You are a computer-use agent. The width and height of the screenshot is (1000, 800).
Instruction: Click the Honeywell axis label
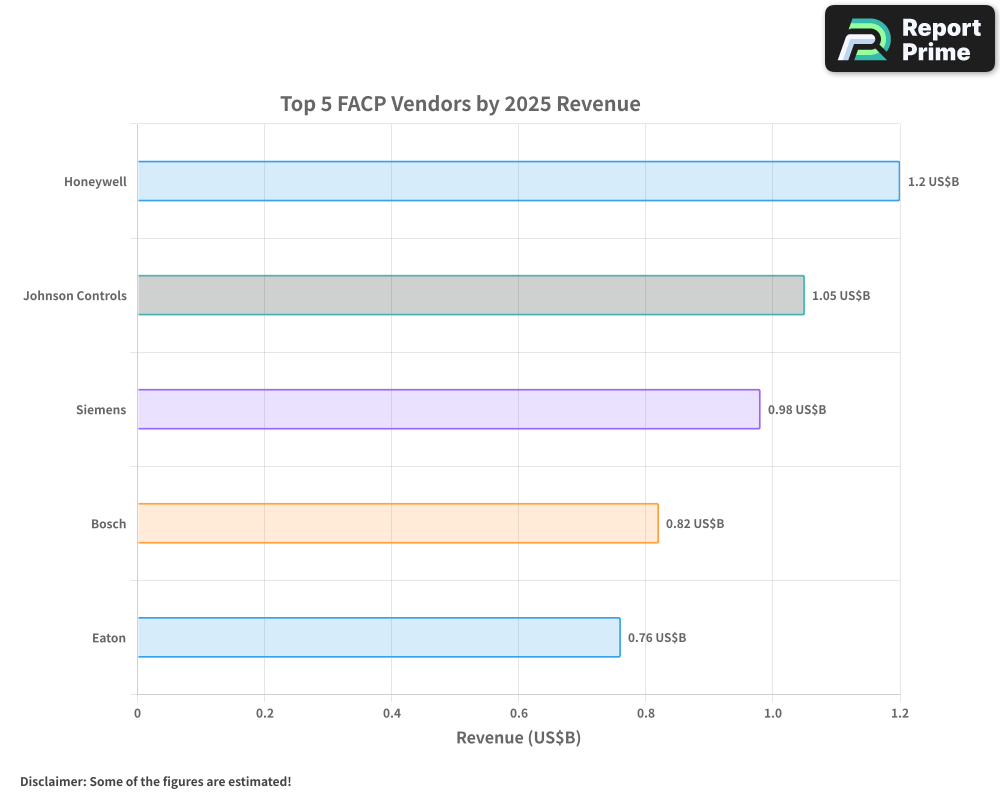(95, 182)
